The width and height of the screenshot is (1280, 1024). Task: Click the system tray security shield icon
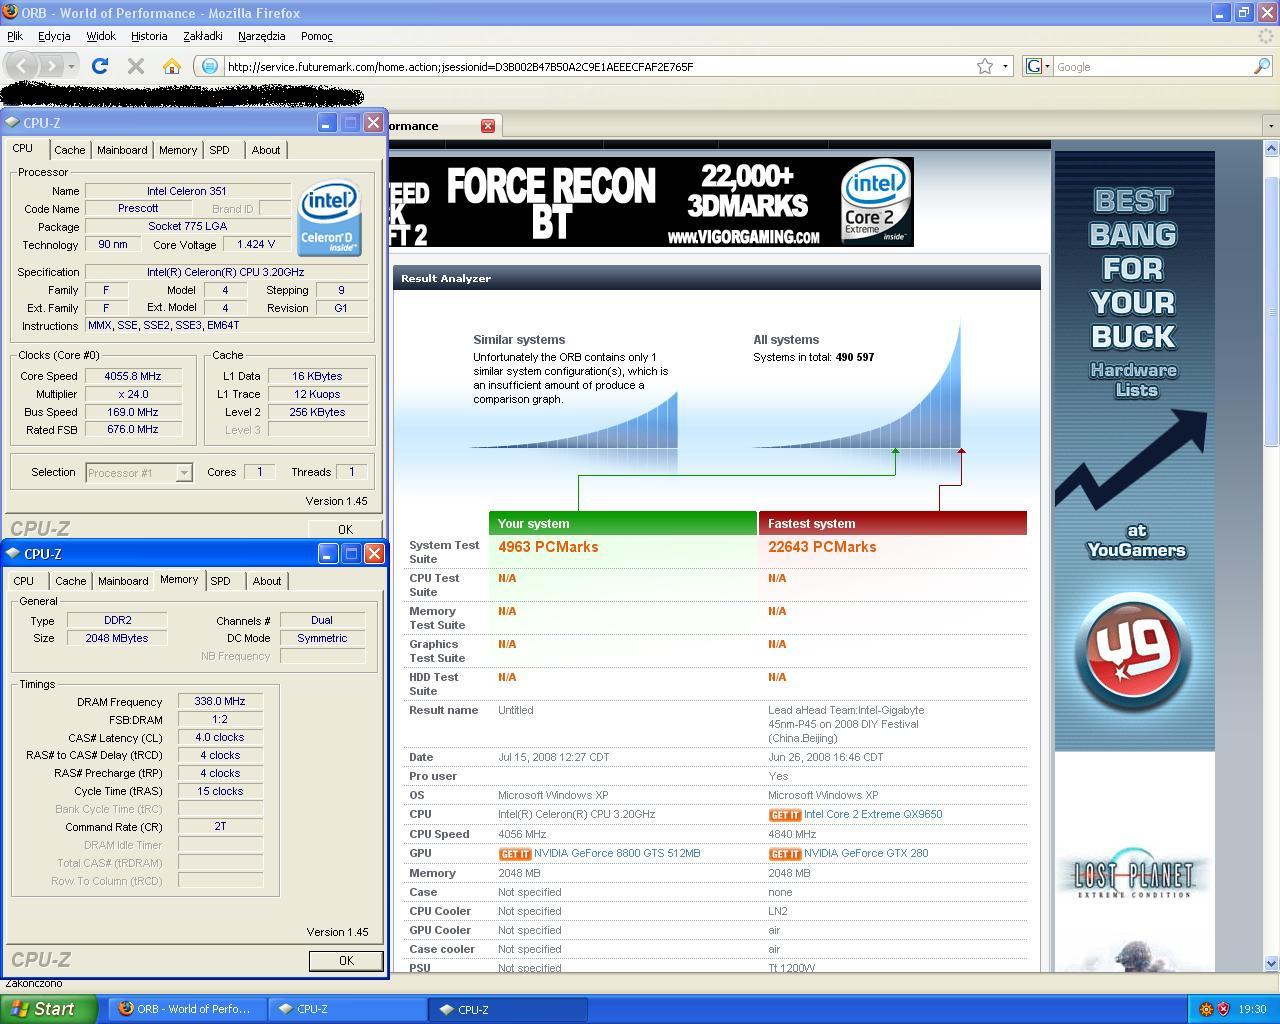(x=1223, y=1009)
